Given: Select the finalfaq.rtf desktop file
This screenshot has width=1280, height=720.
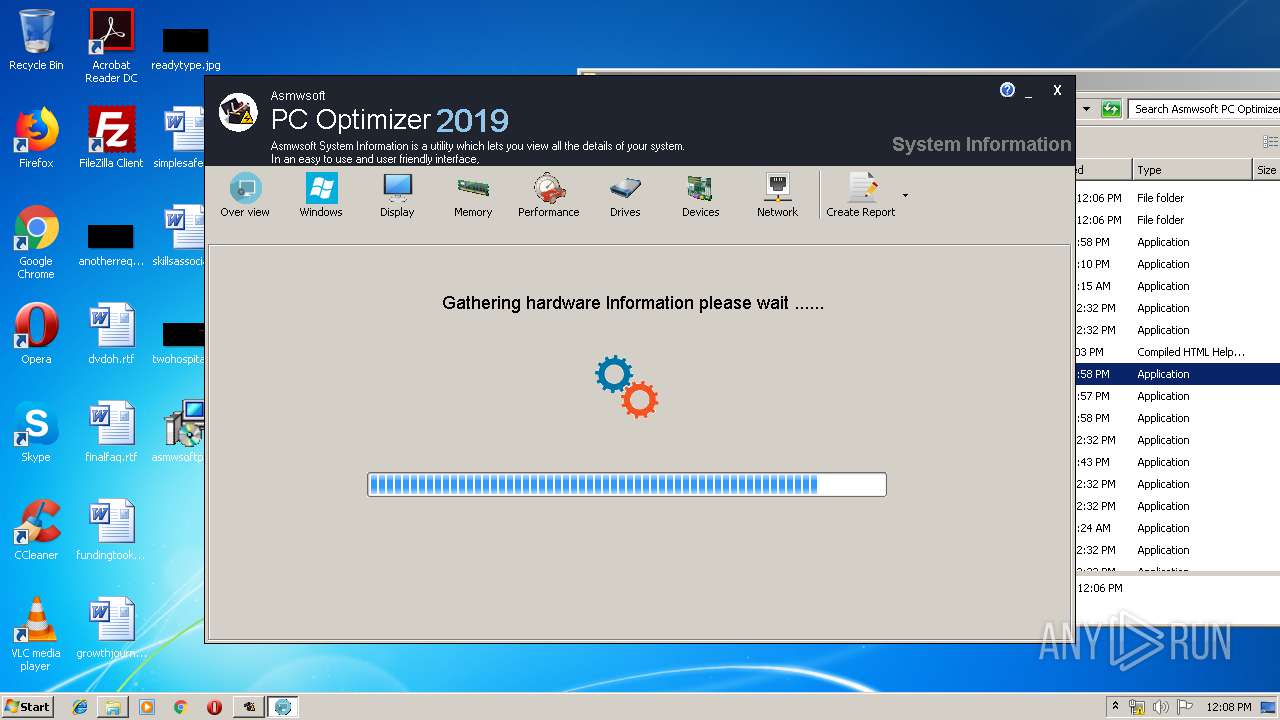Looking at the screenshot, I should (111, 432).
